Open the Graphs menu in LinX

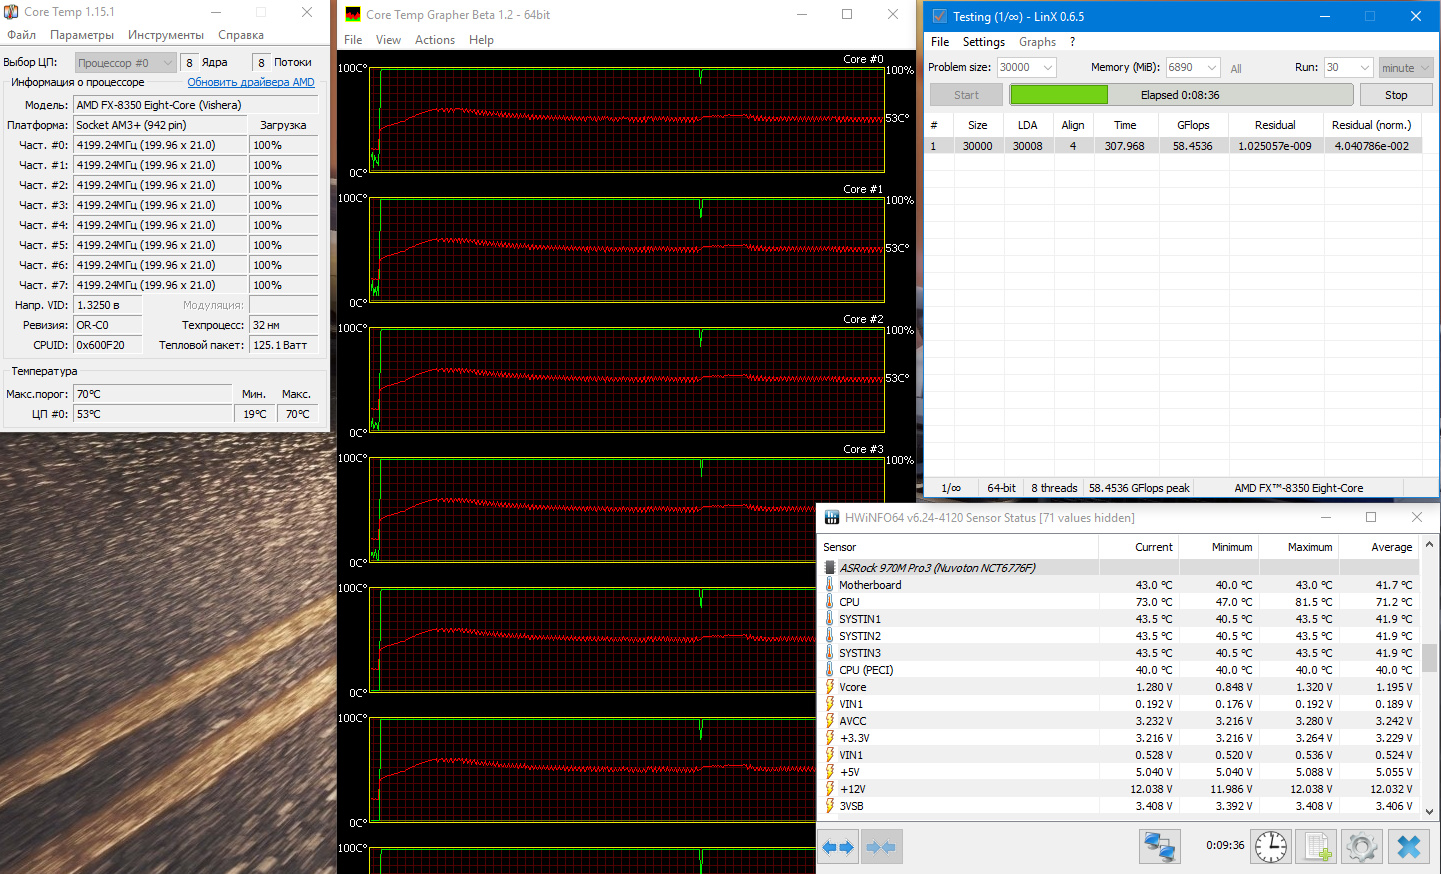pyautogui.click(x=1037, y=42)
